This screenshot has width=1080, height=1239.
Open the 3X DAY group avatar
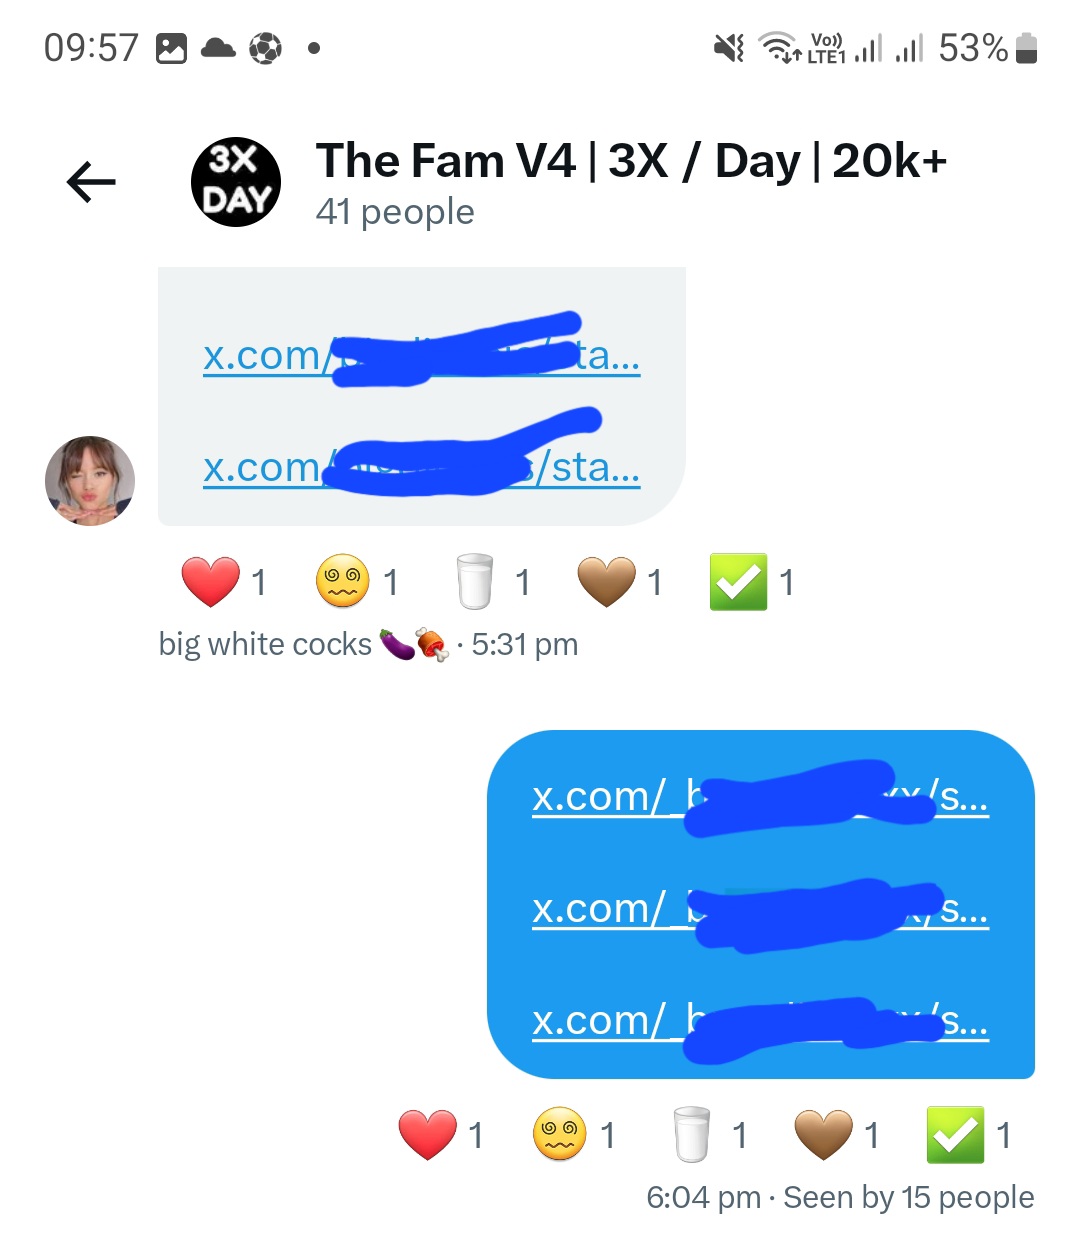tap(236, 182)
